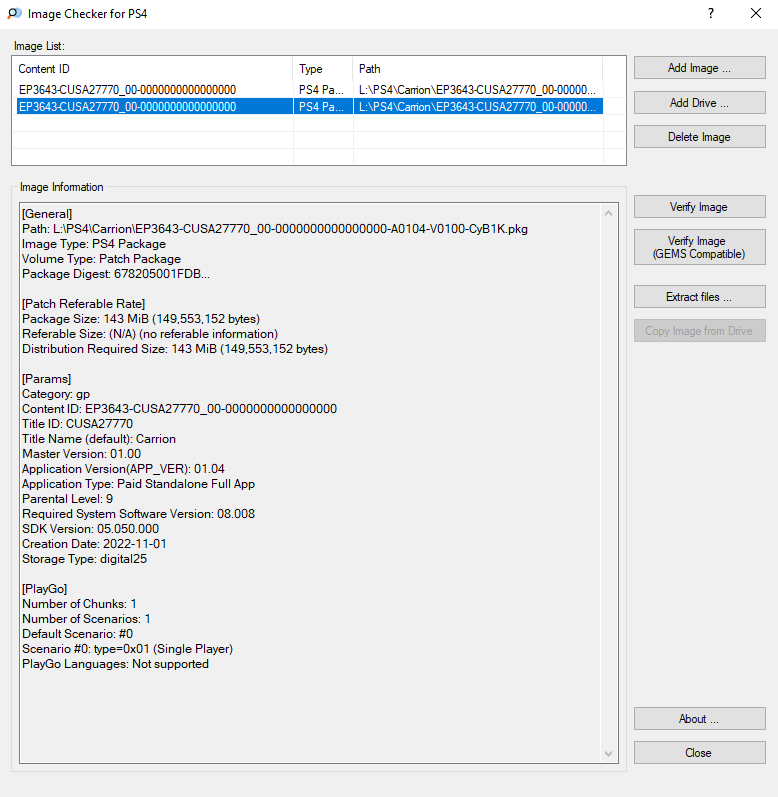Click Application Type Paid Standalone line

[139, 484]
